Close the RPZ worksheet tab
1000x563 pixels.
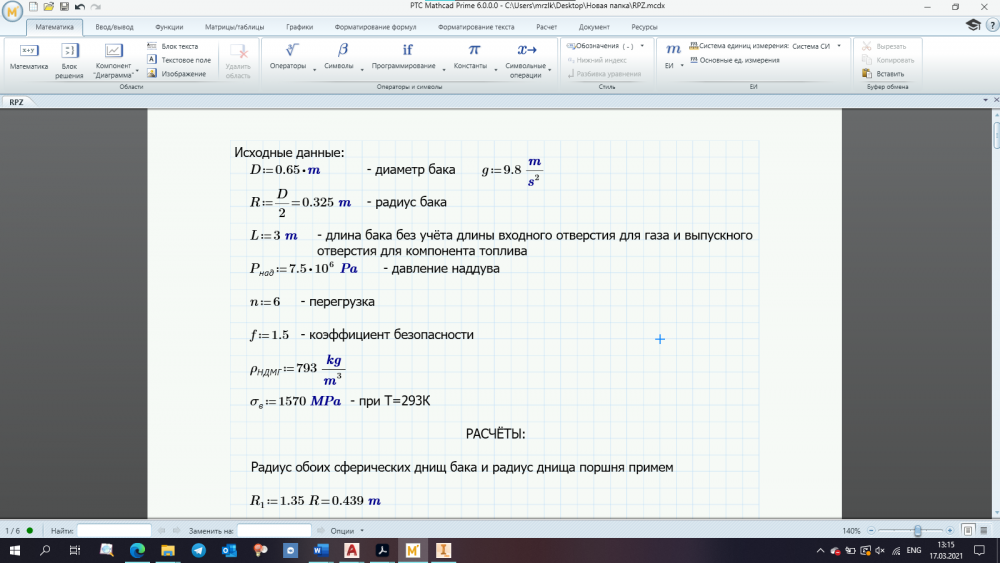[996, 100]
